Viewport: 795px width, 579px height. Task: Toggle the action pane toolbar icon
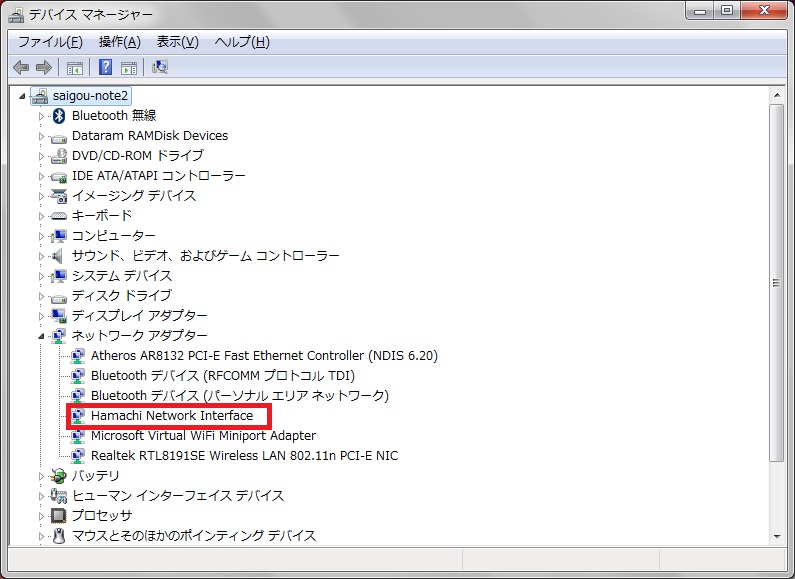coord(129,67)
